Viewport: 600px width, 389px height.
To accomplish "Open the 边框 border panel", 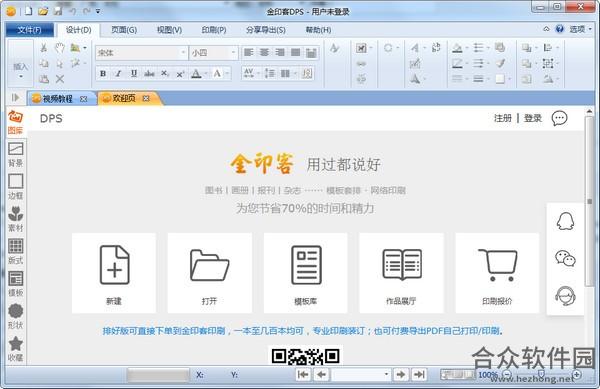I will click(15, 187).
